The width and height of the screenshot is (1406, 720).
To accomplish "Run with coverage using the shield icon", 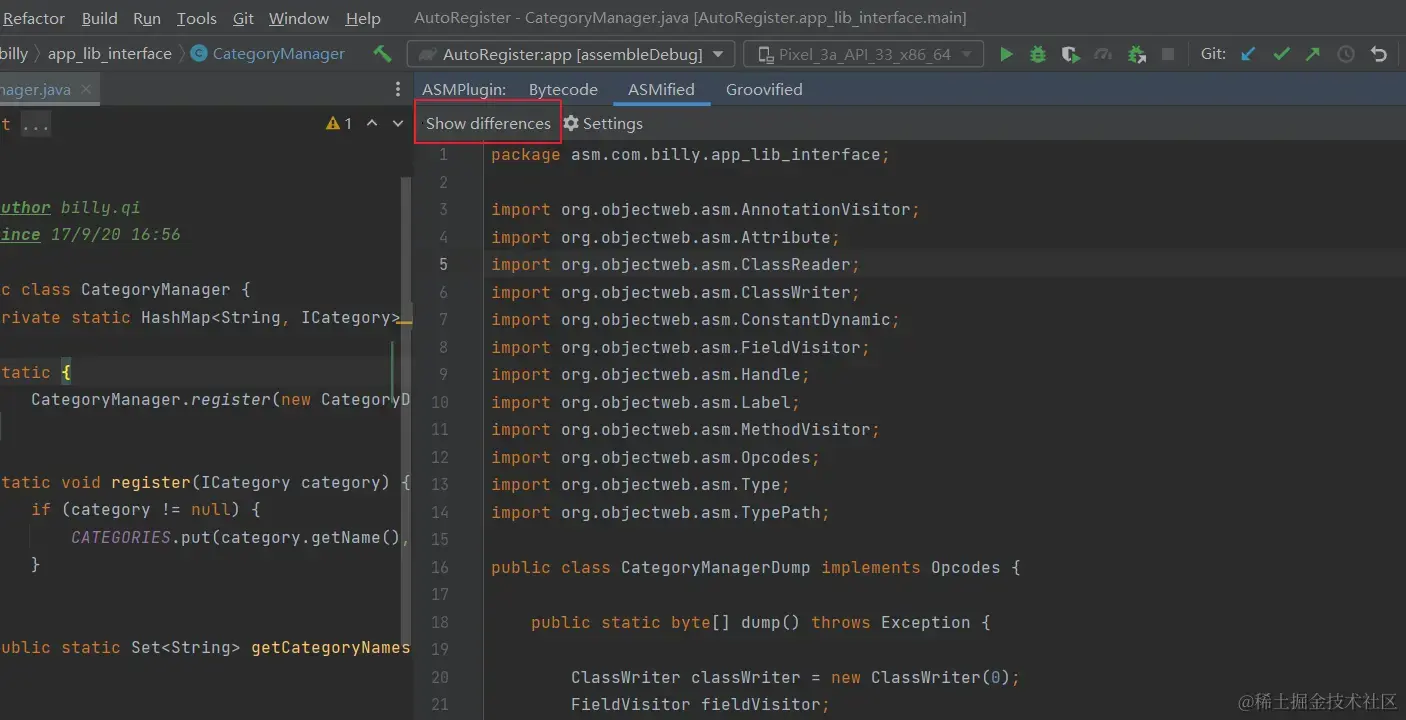I will tap(1070, 54).
